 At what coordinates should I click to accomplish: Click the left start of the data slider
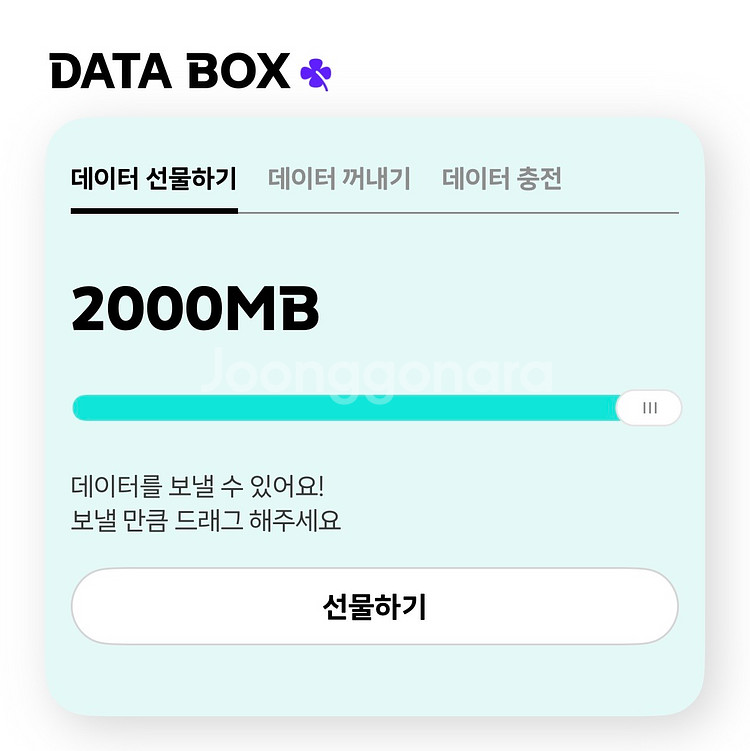coord(80,408)
